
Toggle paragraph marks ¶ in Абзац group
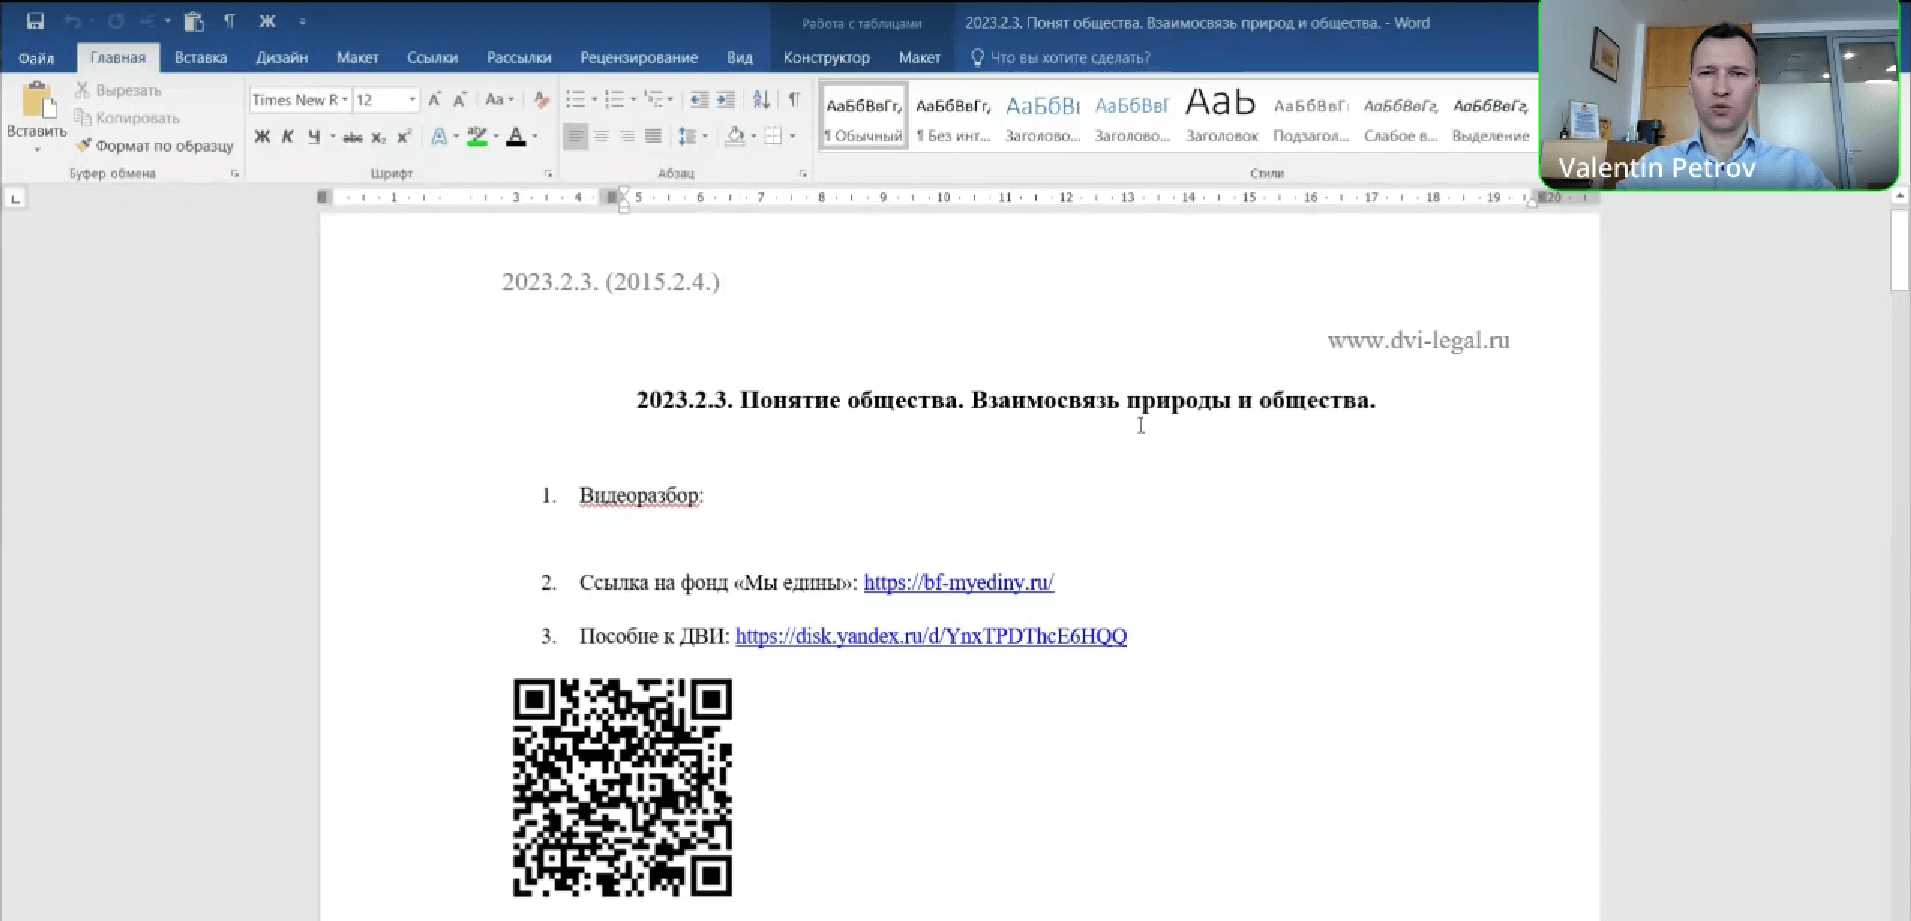point(794,100)
